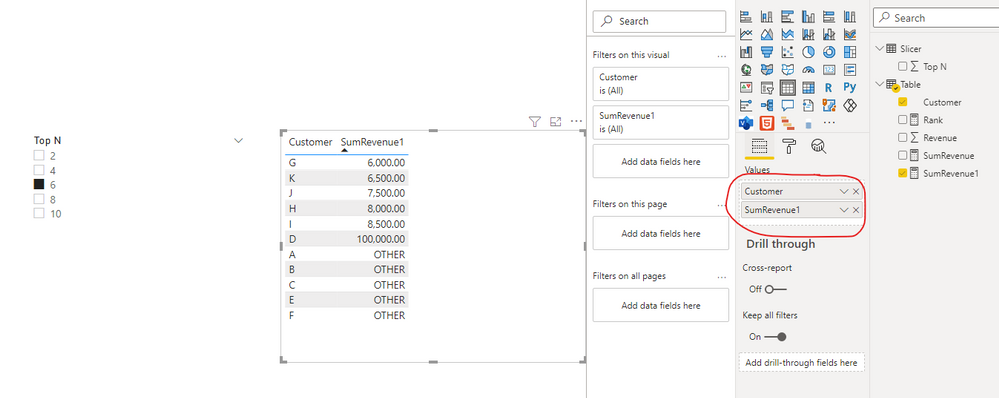Open the Top N slicer dropdown chevron
999x398 pixels.
[239, 141]
